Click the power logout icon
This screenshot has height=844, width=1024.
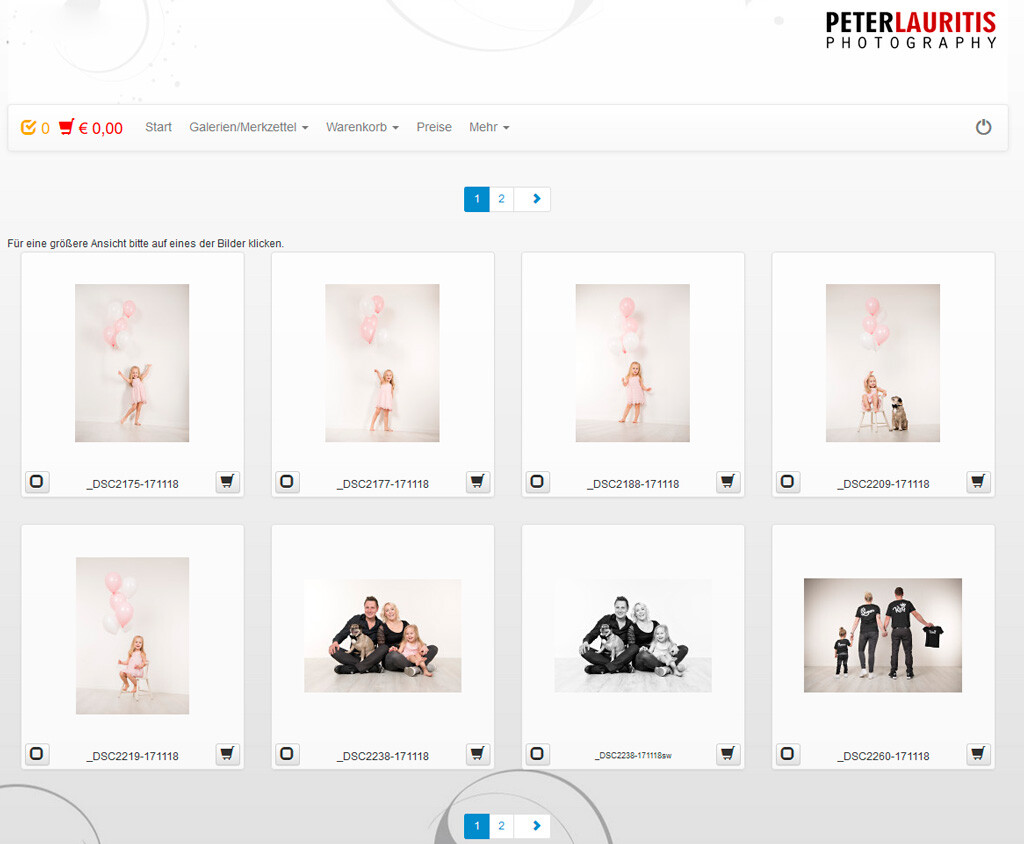pyautogui.click(x=984, y=127)
